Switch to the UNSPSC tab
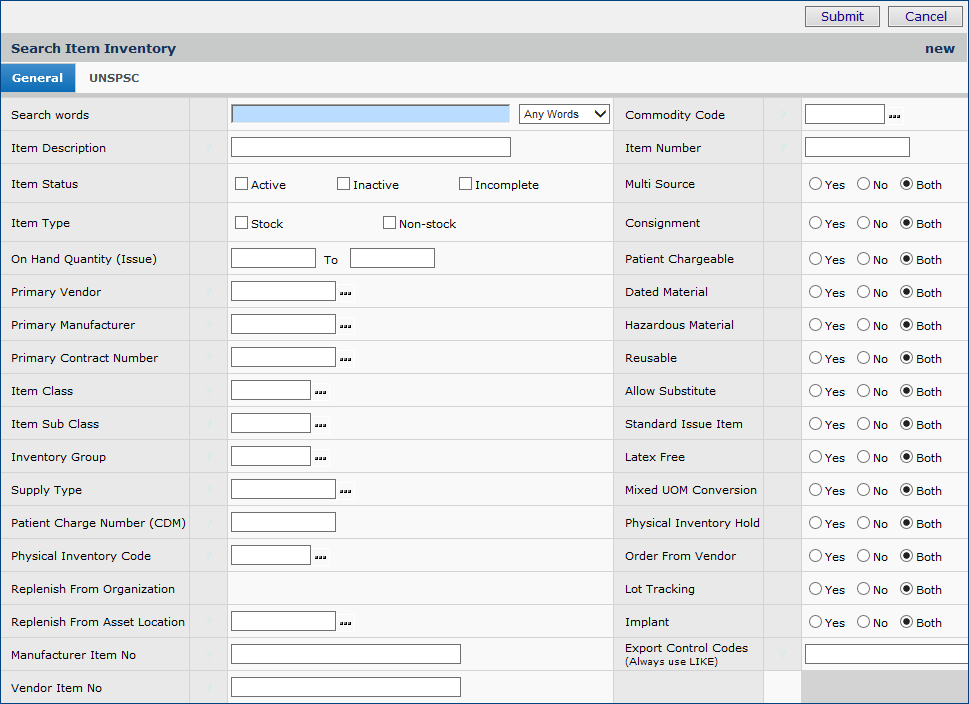 coord(114,78)
